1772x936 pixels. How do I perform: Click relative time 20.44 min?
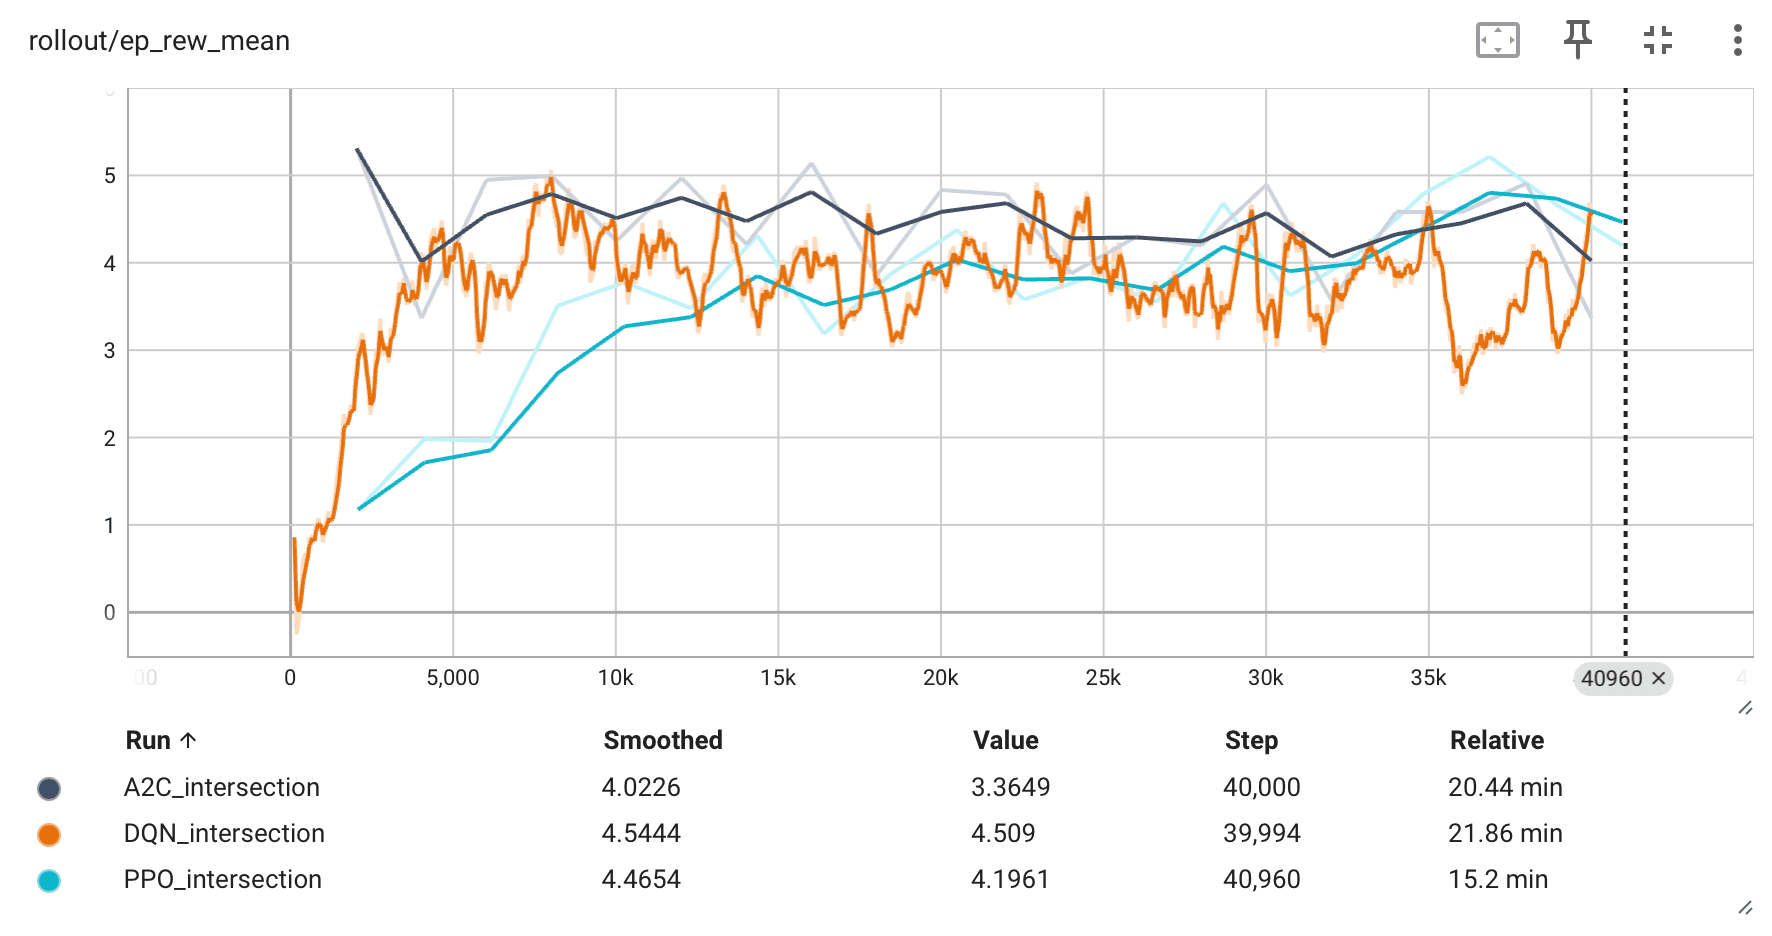click(x=1505, y=787)
